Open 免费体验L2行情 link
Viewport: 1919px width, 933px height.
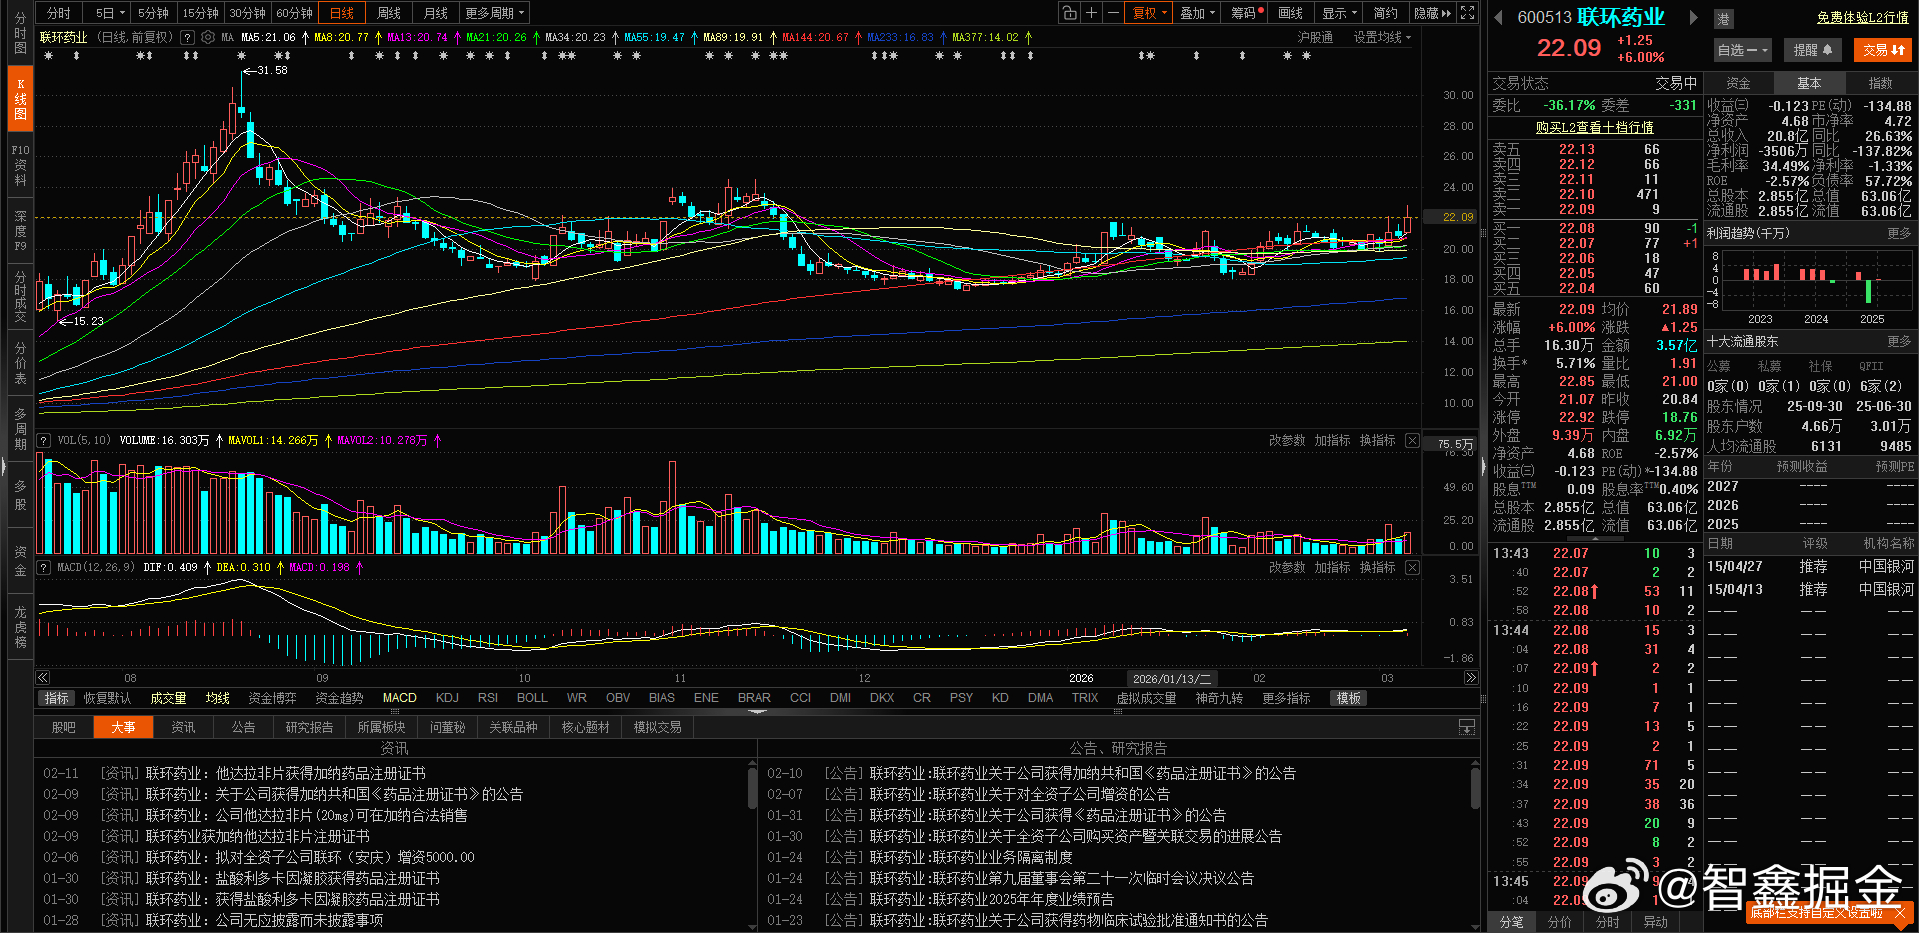pos(1862,17)
